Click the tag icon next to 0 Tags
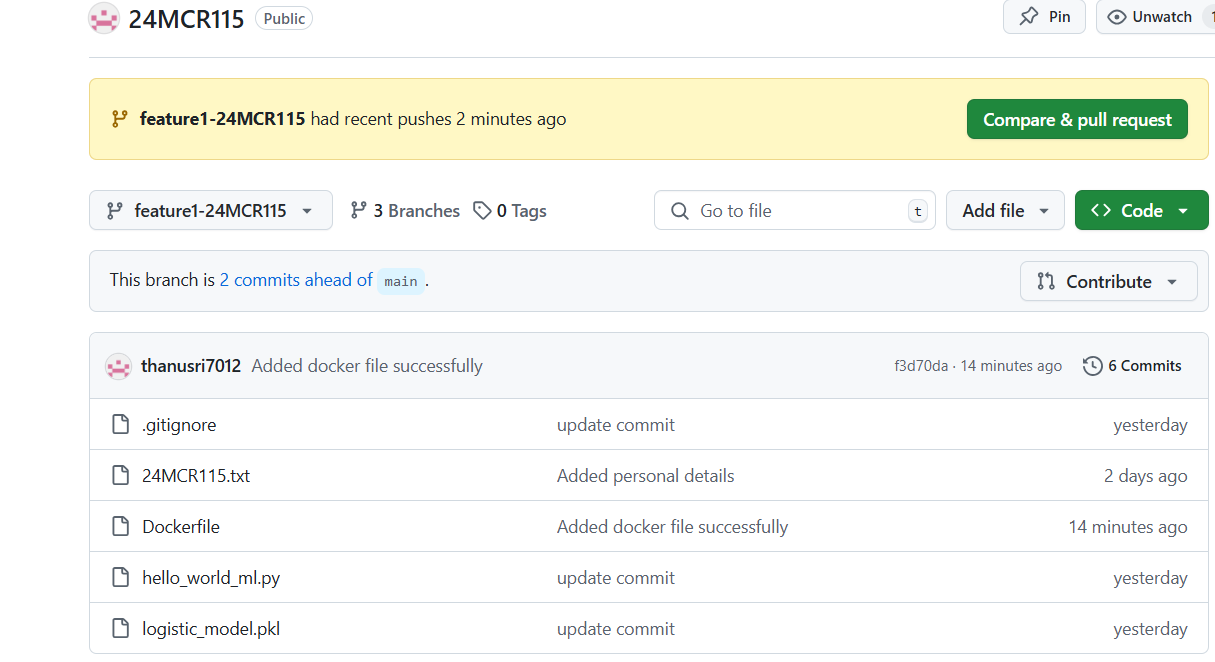1215x662 pixels. (482, 211)
